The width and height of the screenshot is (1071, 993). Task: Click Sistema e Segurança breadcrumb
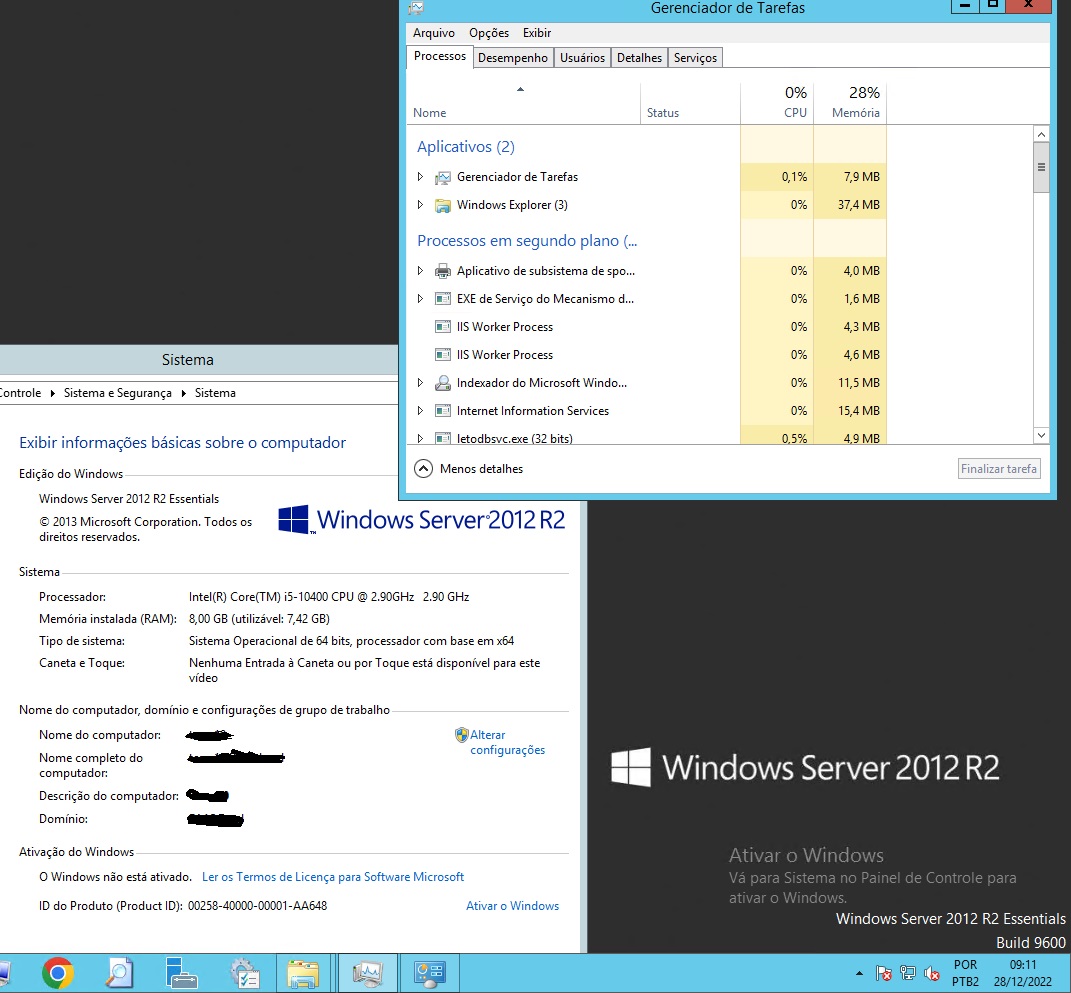(117, 393)
